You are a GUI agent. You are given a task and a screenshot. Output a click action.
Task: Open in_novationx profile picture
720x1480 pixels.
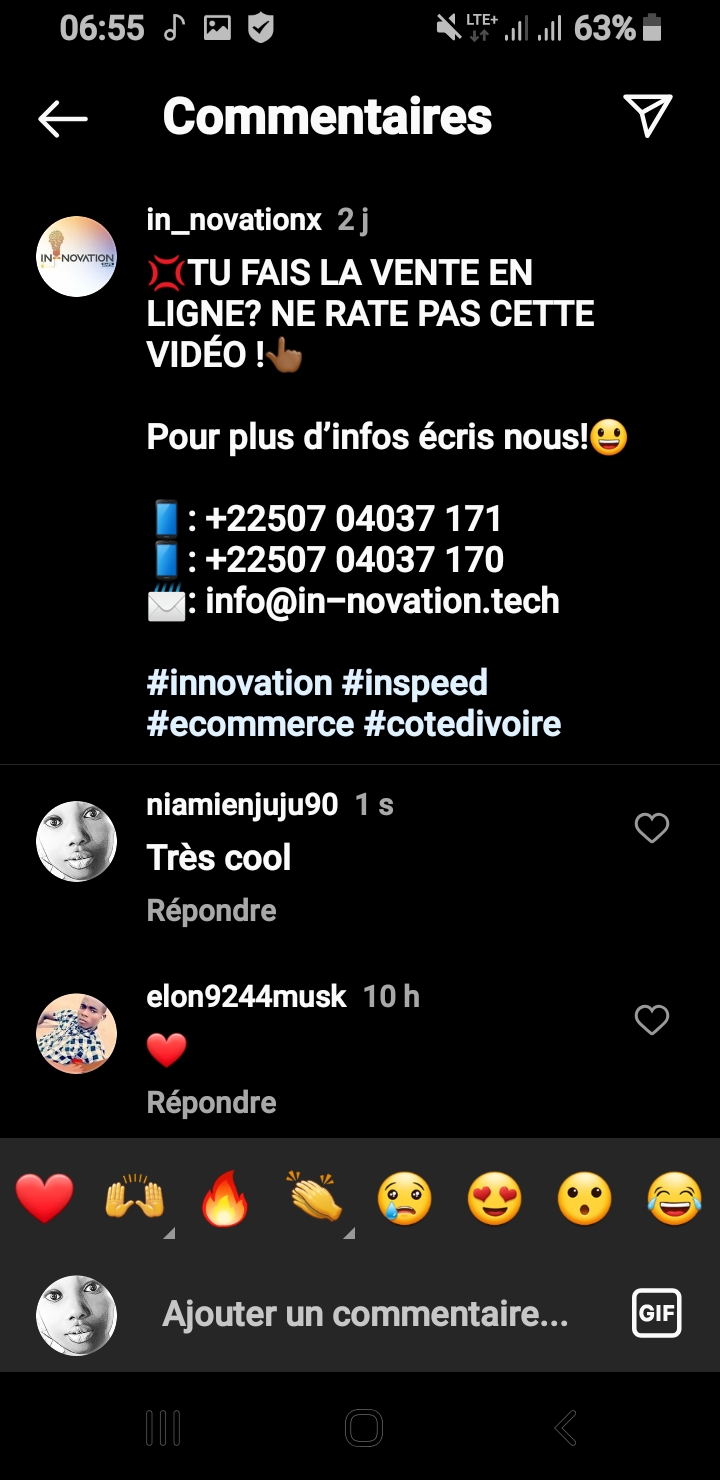point(77,256)
